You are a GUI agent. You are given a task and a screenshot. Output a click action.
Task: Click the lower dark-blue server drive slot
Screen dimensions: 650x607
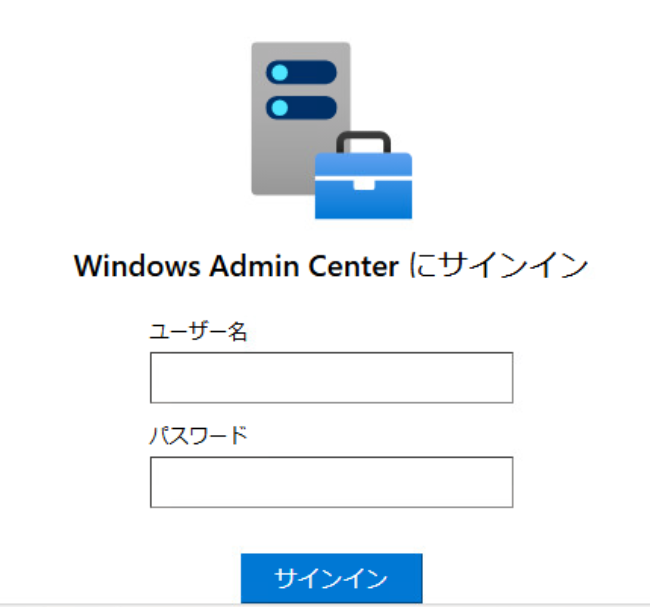coord(302,107)
